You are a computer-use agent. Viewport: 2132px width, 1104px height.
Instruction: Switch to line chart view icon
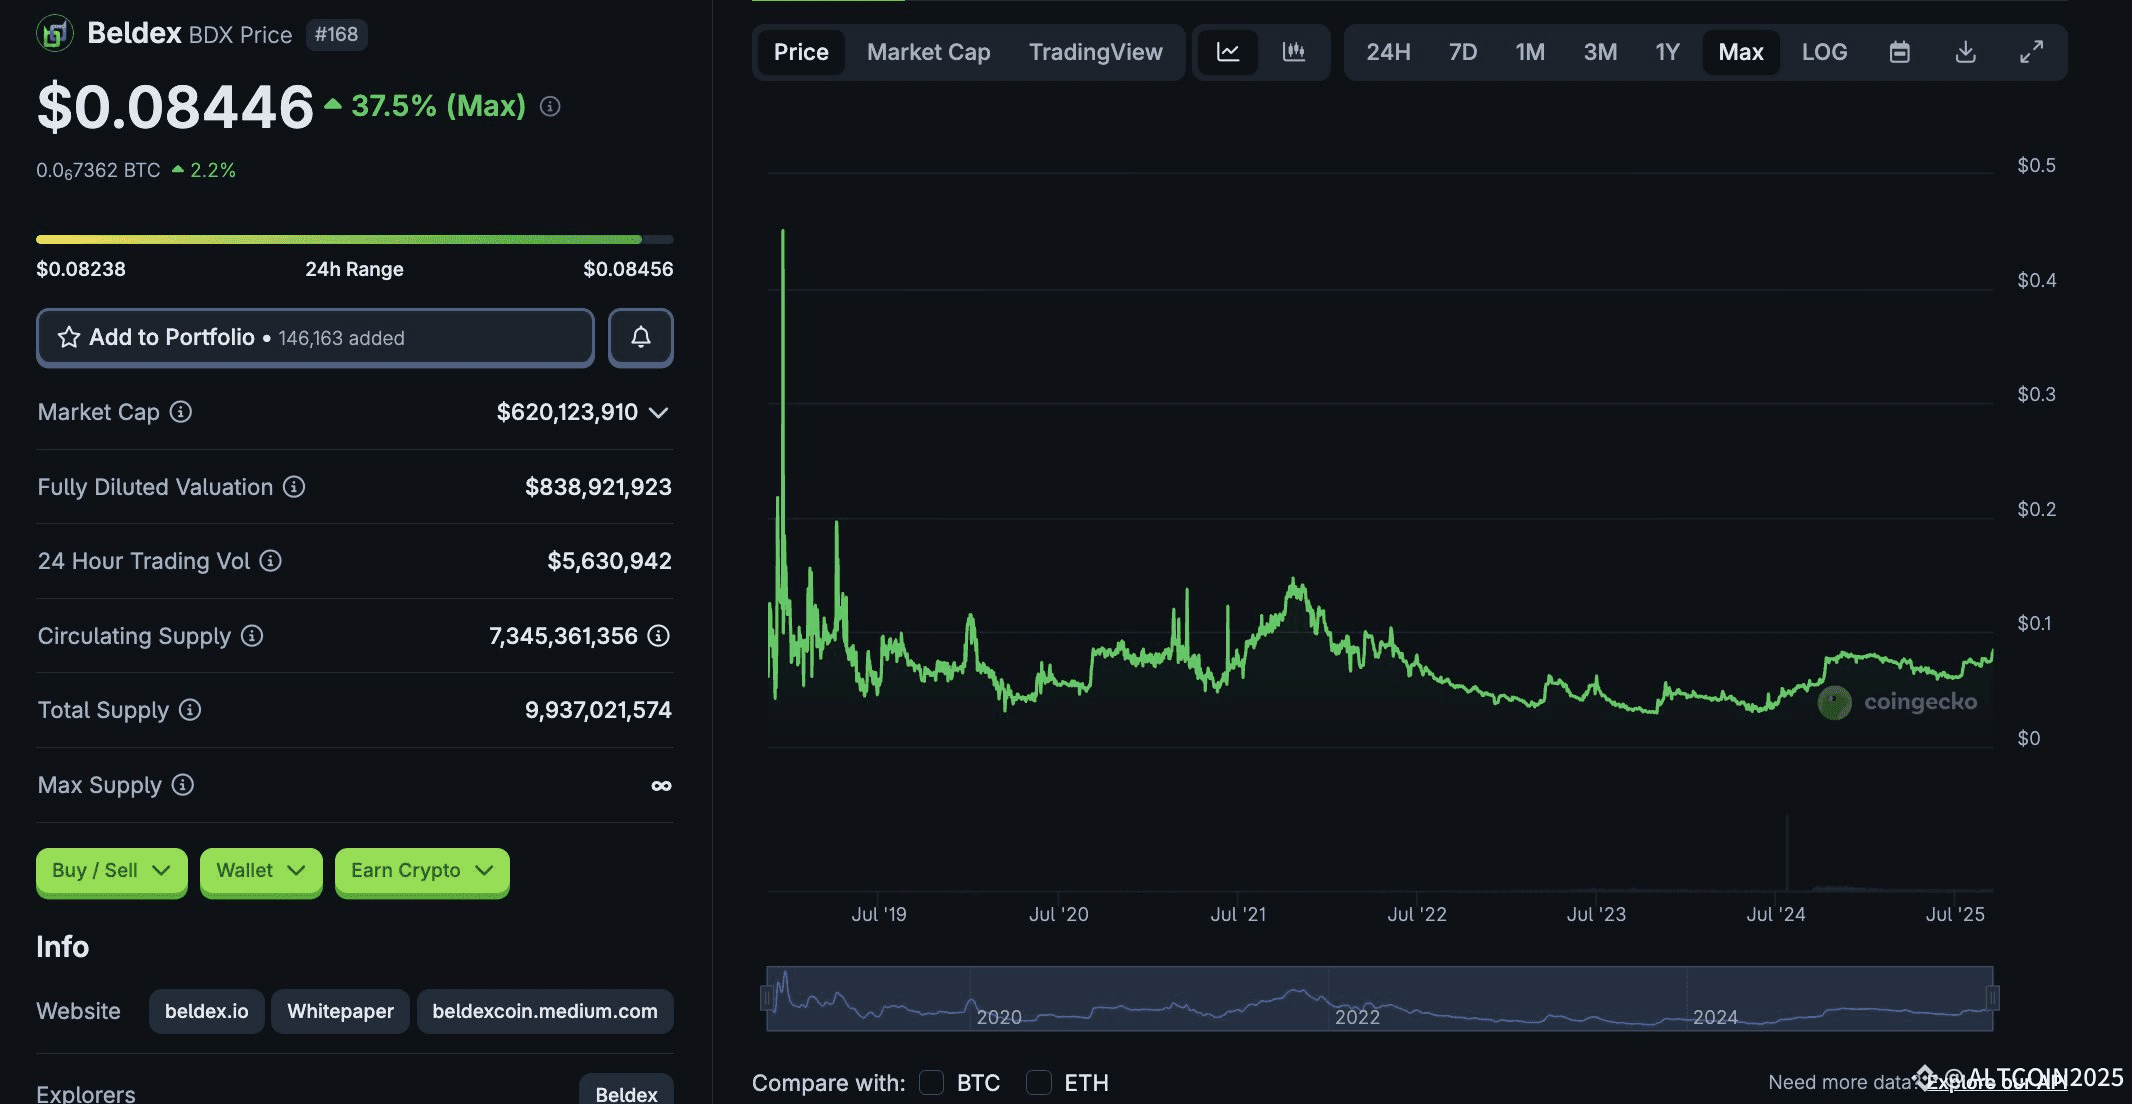click(1228, 52)
